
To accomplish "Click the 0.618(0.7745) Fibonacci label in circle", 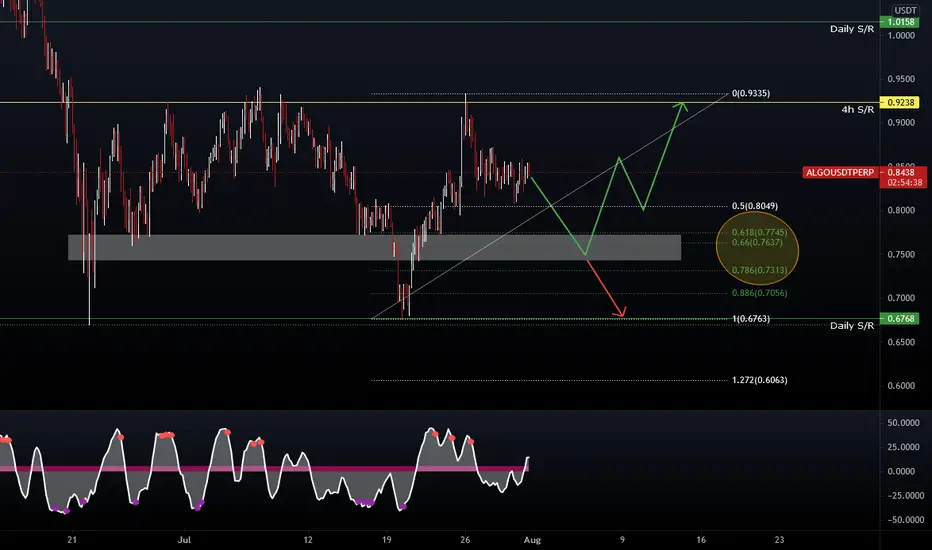I will 759,232.
